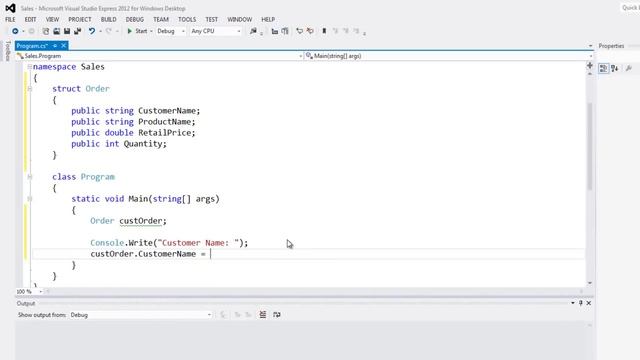640x360 pixels.
Task: Click the editor split window handle
Action: coord(590,65)
